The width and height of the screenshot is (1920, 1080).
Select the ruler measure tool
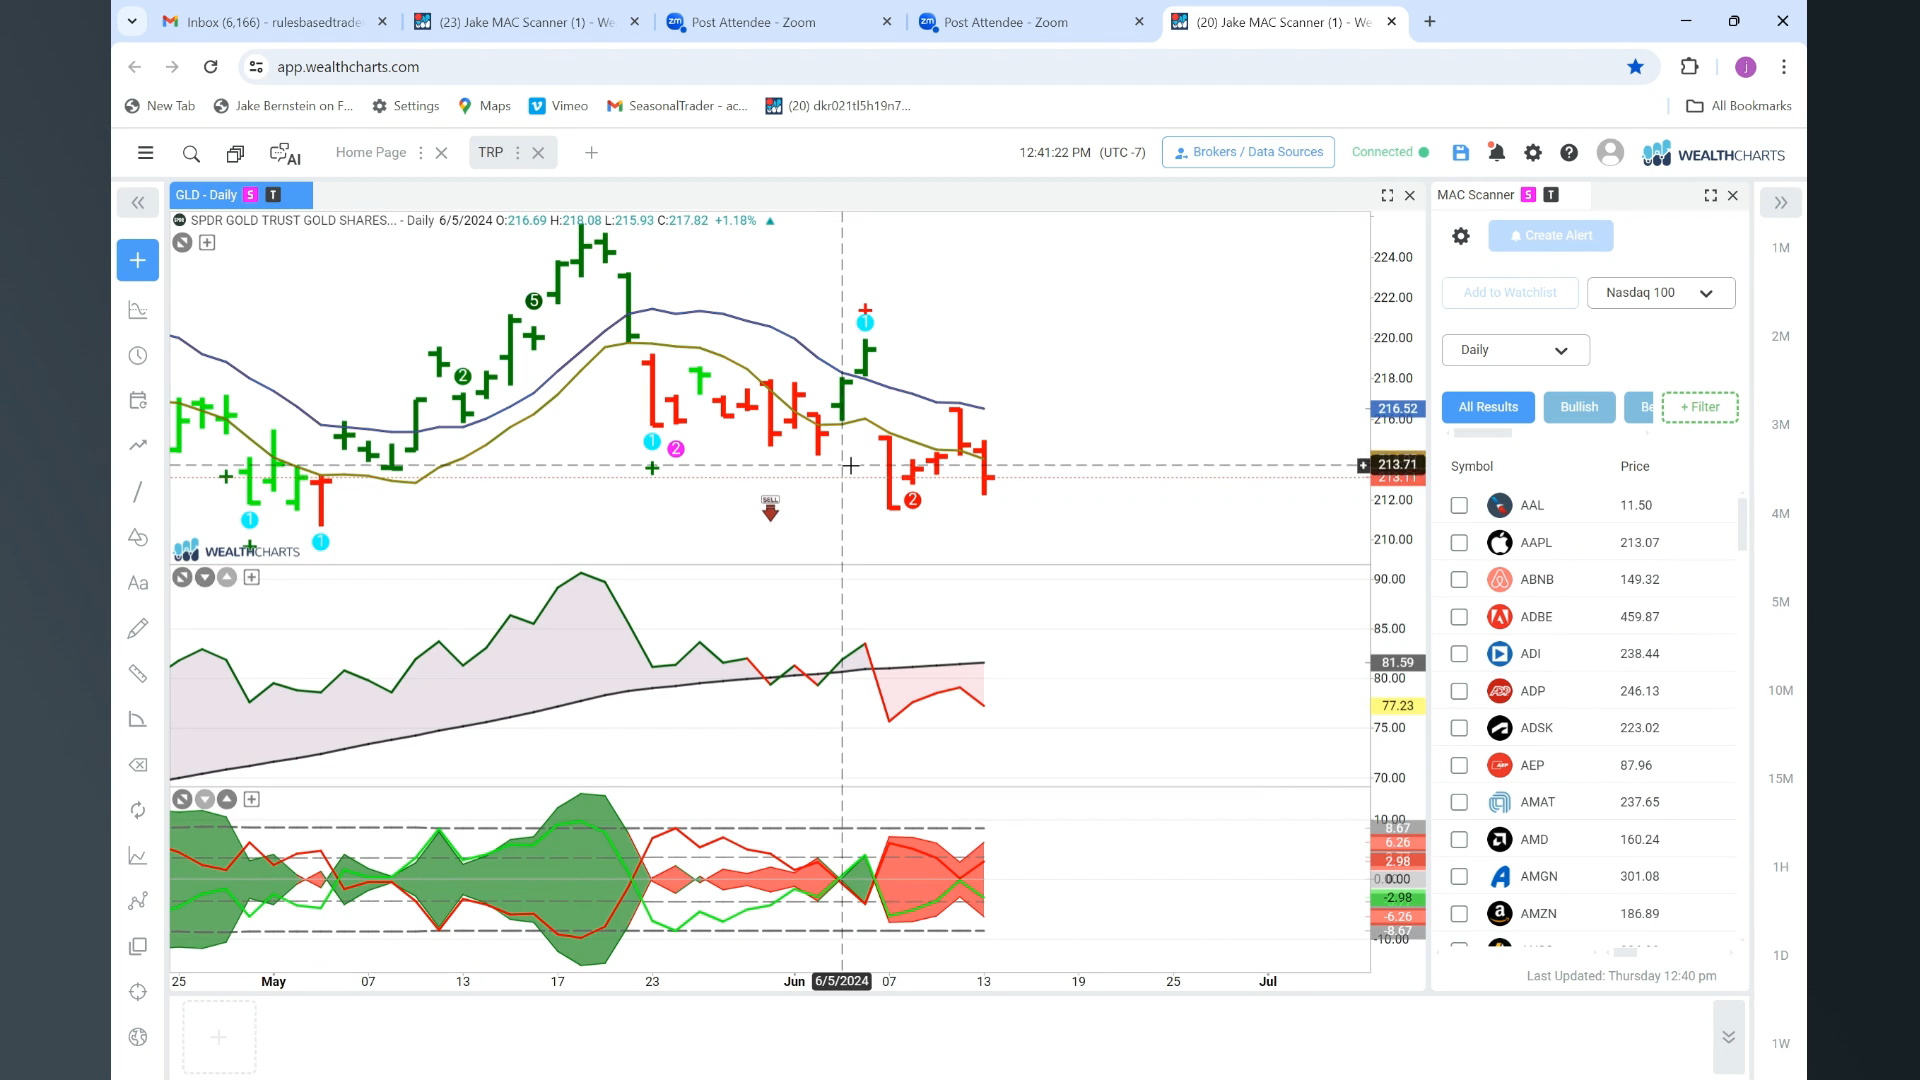click(x=138, y=674)
